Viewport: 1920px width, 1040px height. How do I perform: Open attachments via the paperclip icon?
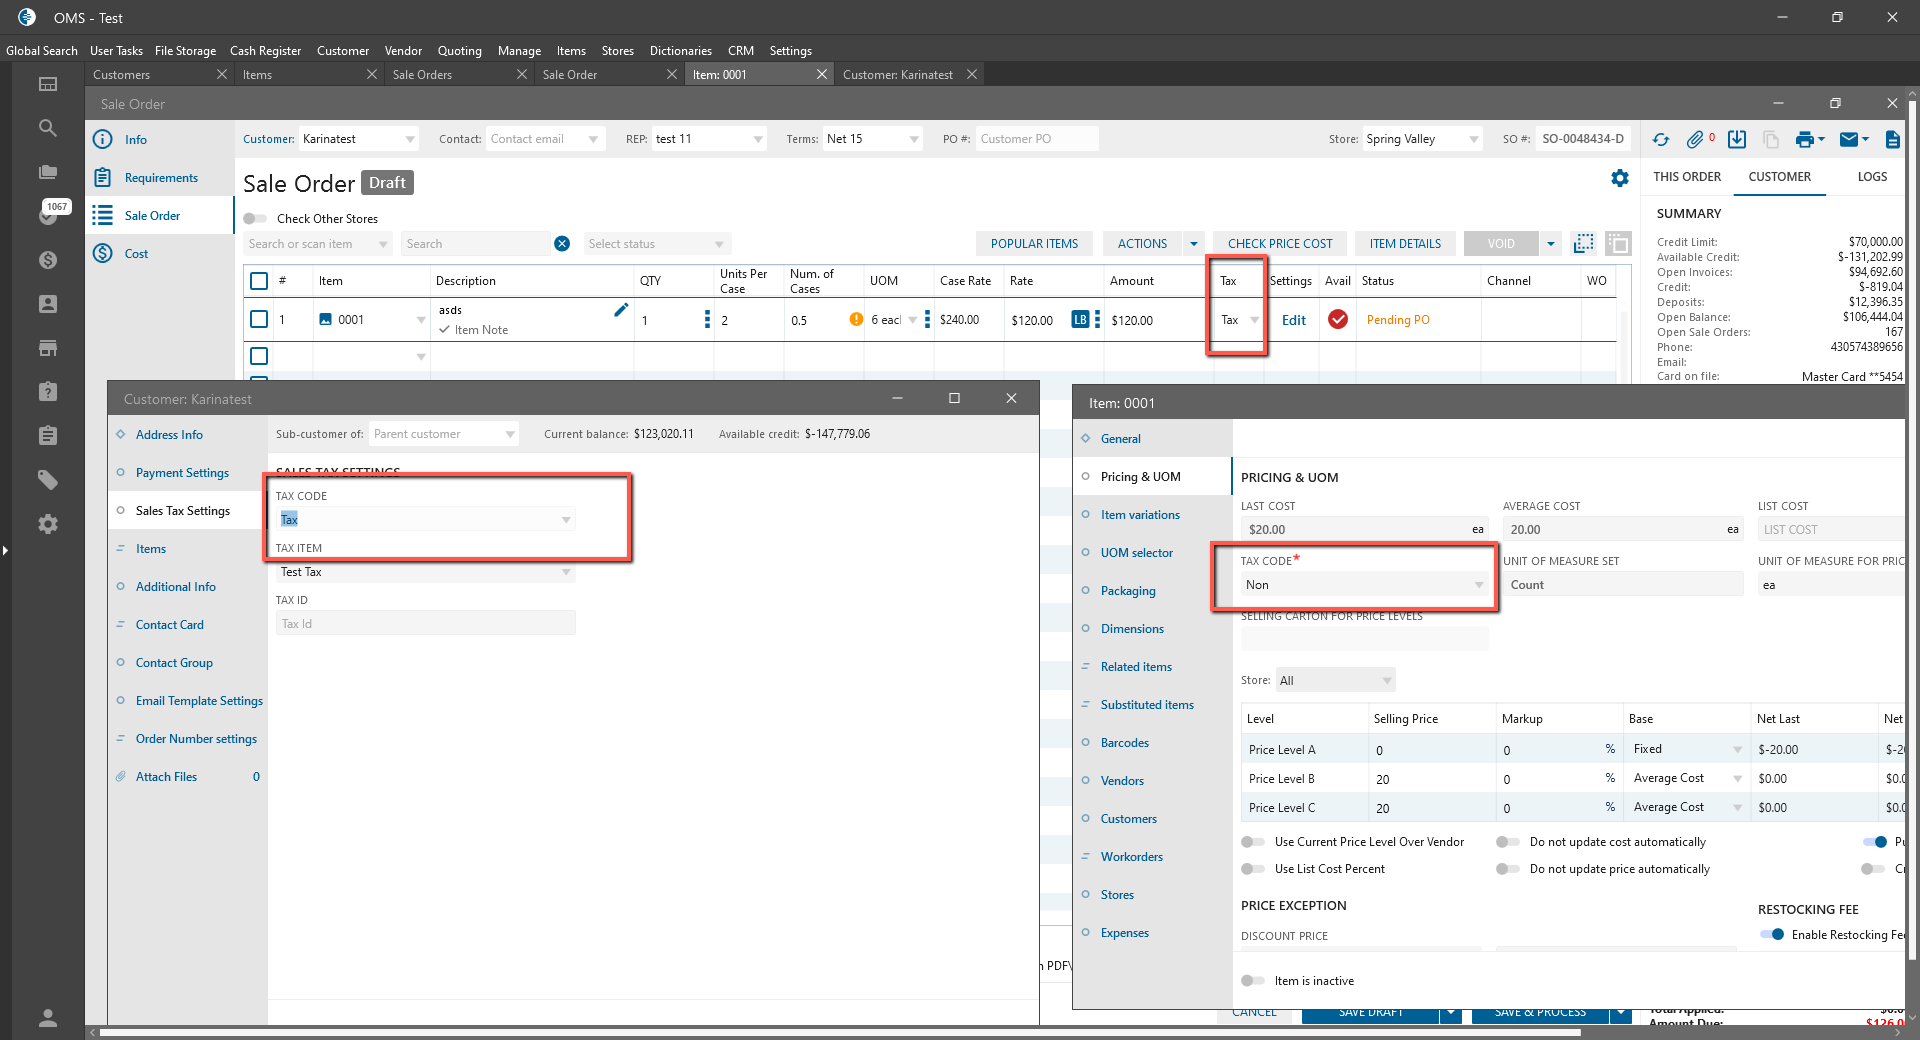pyautogui.click(x=1695, y=140)
